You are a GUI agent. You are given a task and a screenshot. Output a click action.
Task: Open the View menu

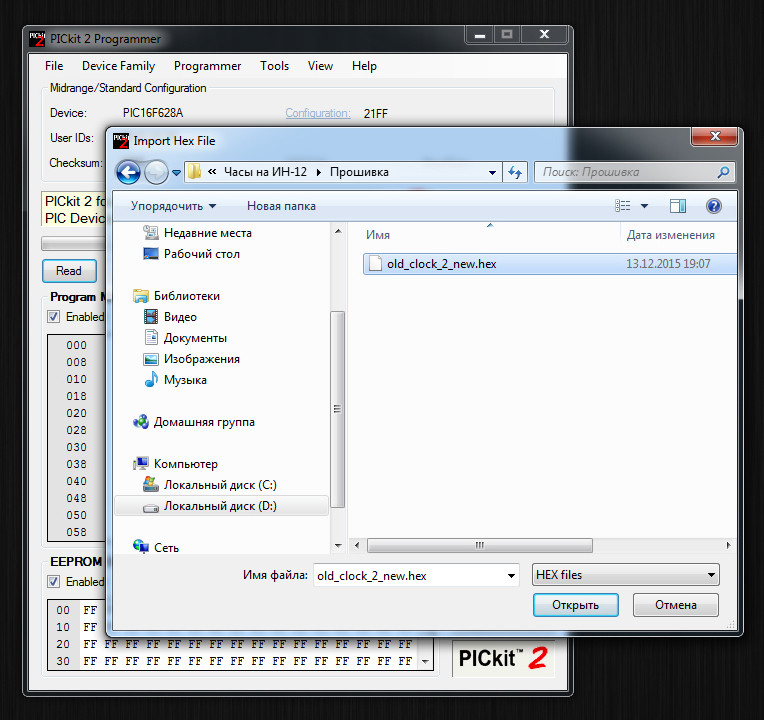click(321, 66)
